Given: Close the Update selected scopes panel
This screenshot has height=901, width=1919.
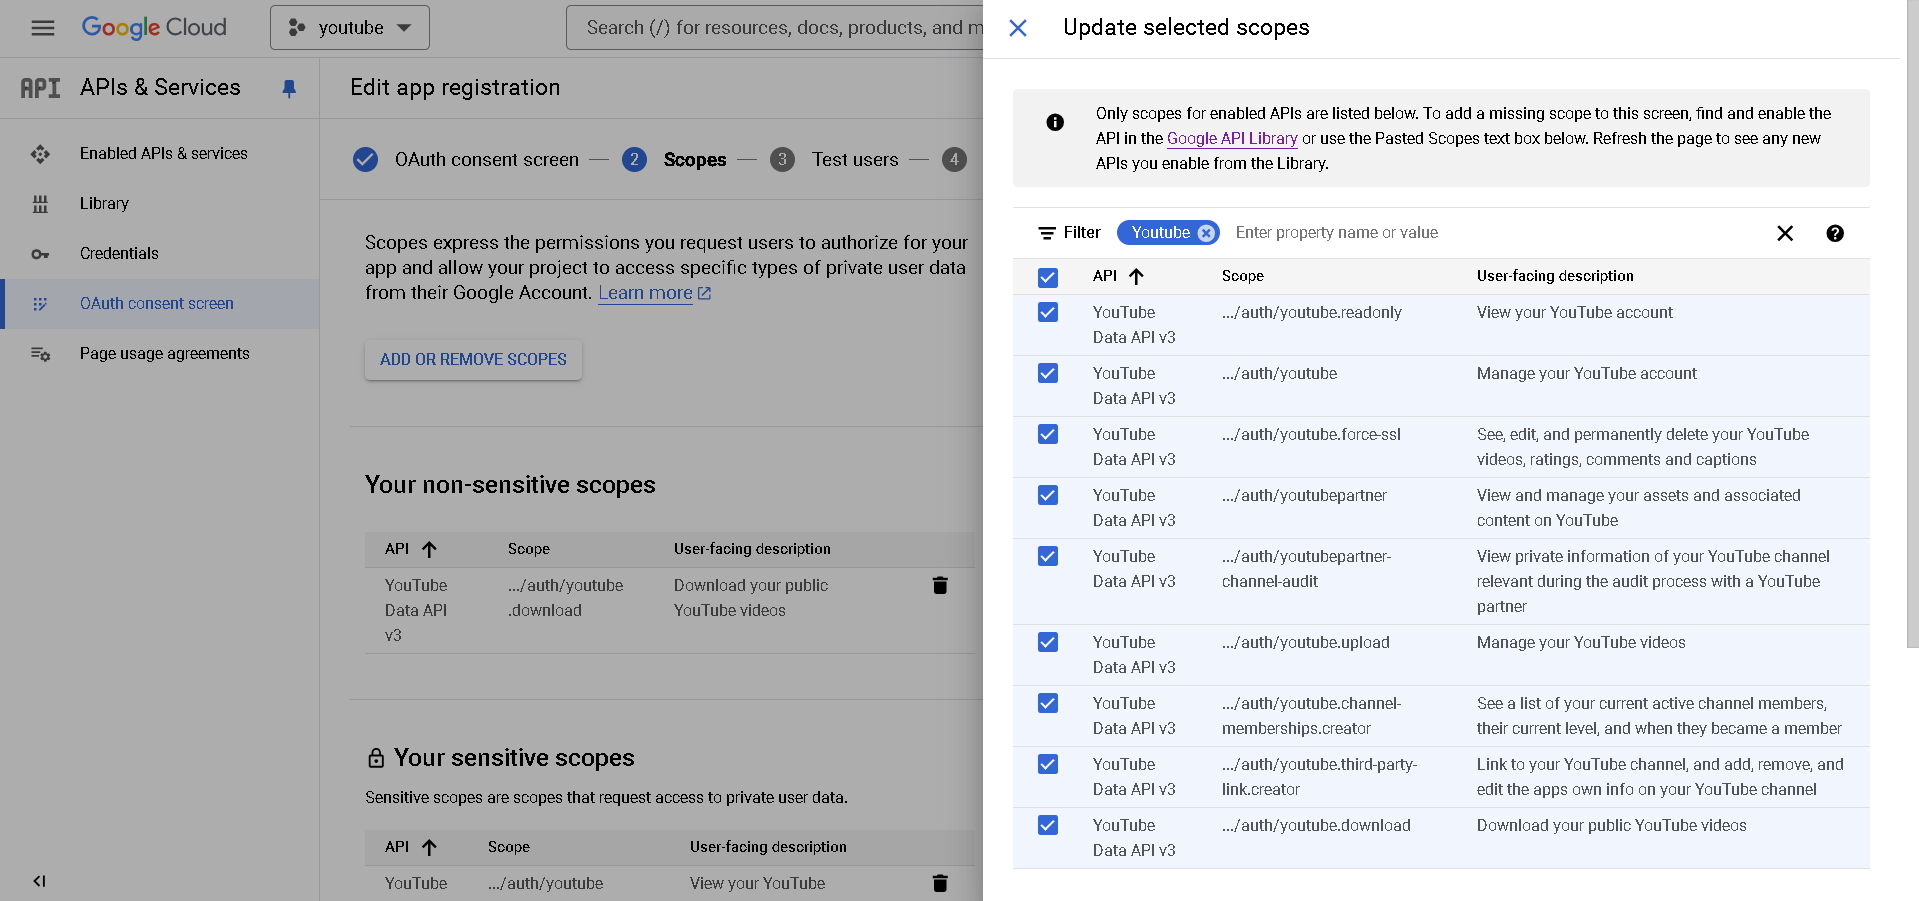Looking at the screenshot, I should (1018, 28).
